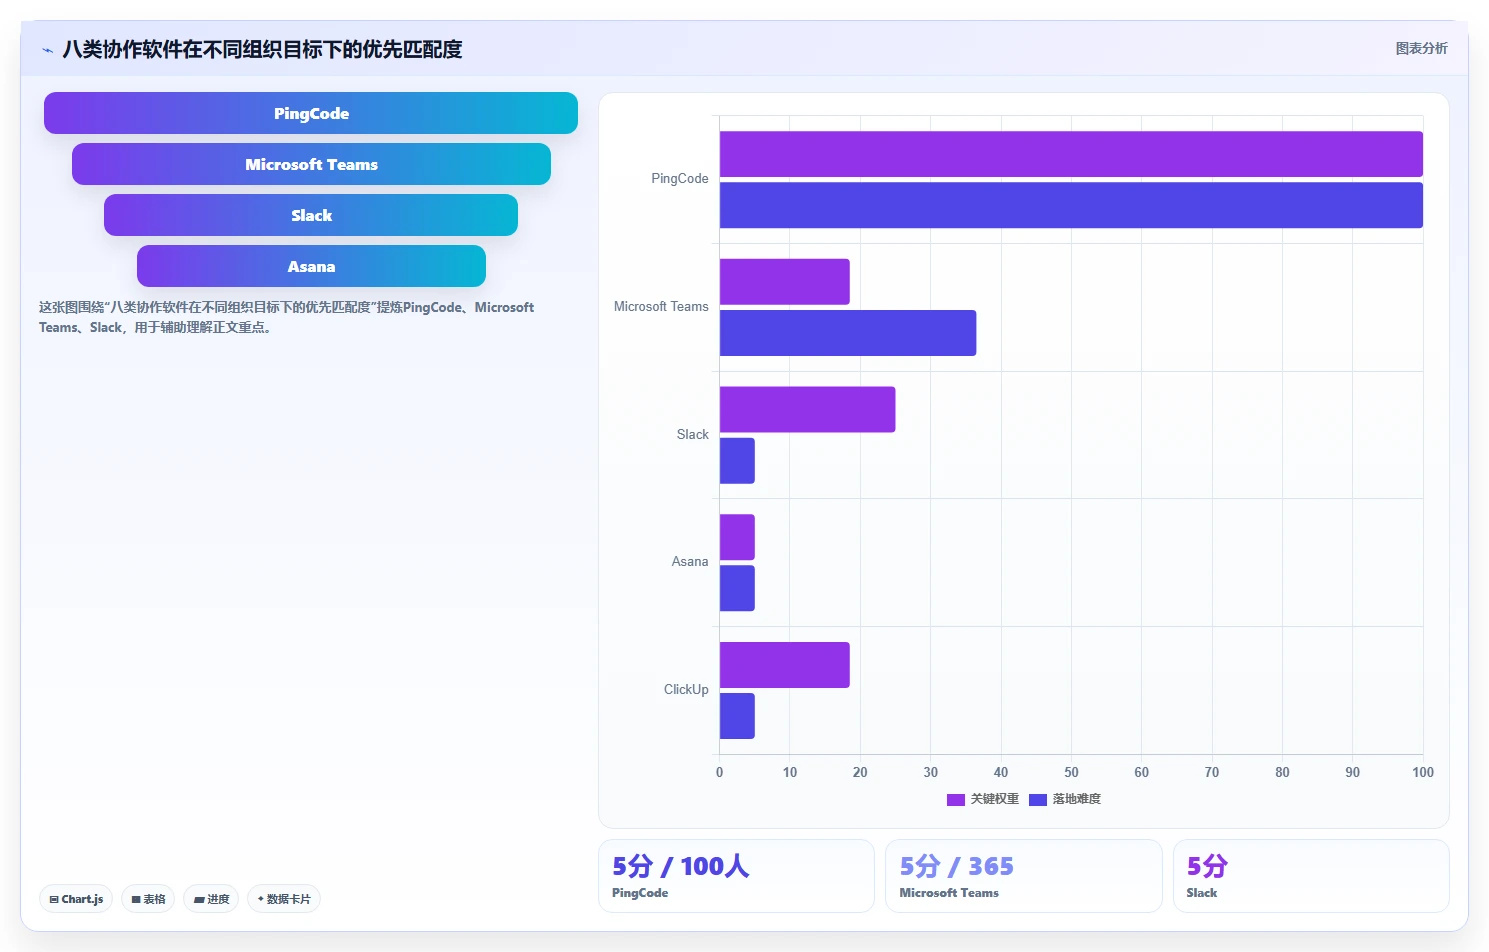
Task: Click PingCode's blue 落地难度 chart bar
Action: click(x=1071, y=205)
